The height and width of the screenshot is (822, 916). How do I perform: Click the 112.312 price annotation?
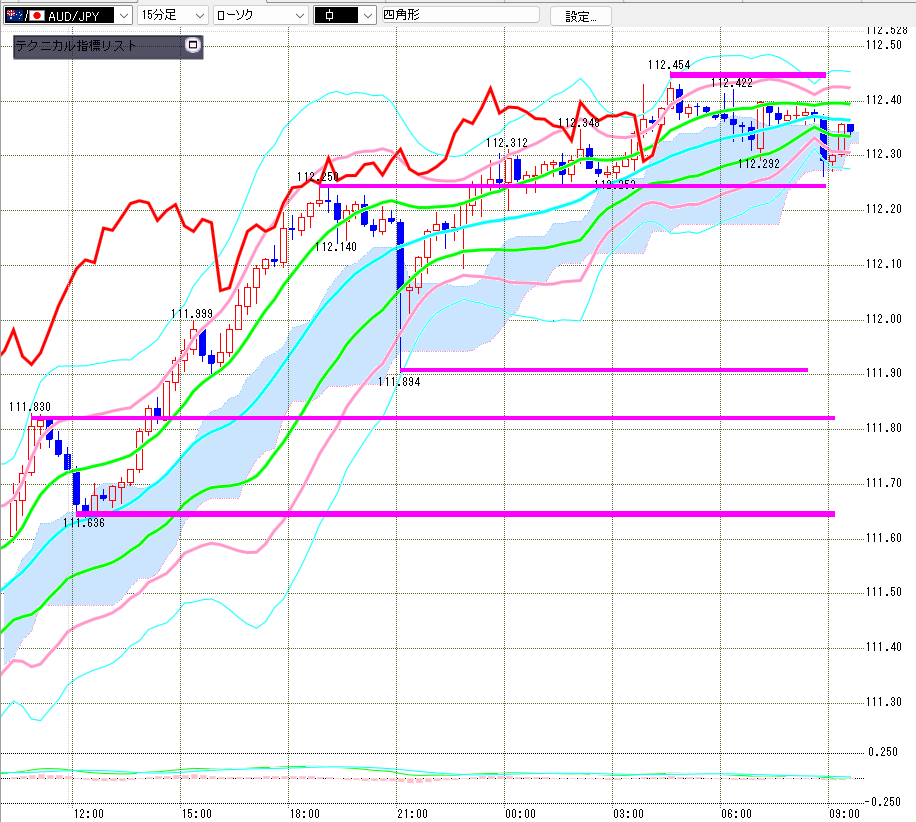pos(507,143)
